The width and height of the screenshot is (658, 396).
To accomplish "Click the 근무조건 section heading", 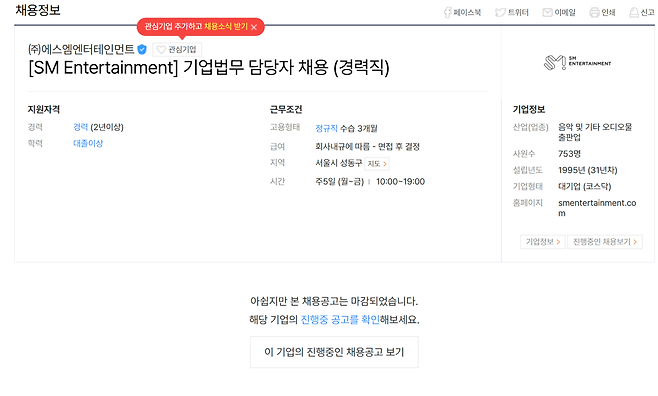I will point(286,109).
